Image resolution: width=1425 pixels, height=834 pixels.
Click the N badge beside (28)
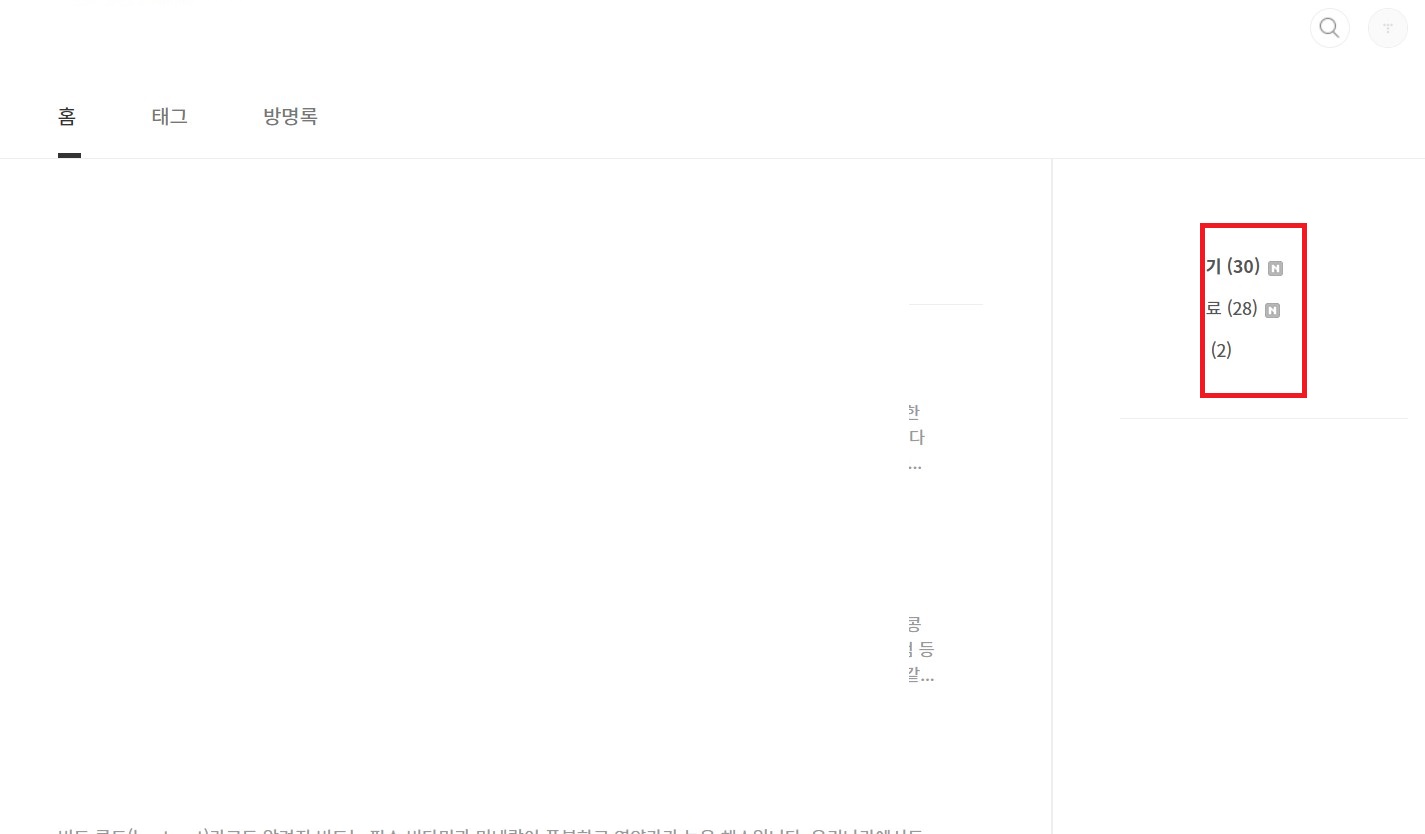coord(1272,310)
